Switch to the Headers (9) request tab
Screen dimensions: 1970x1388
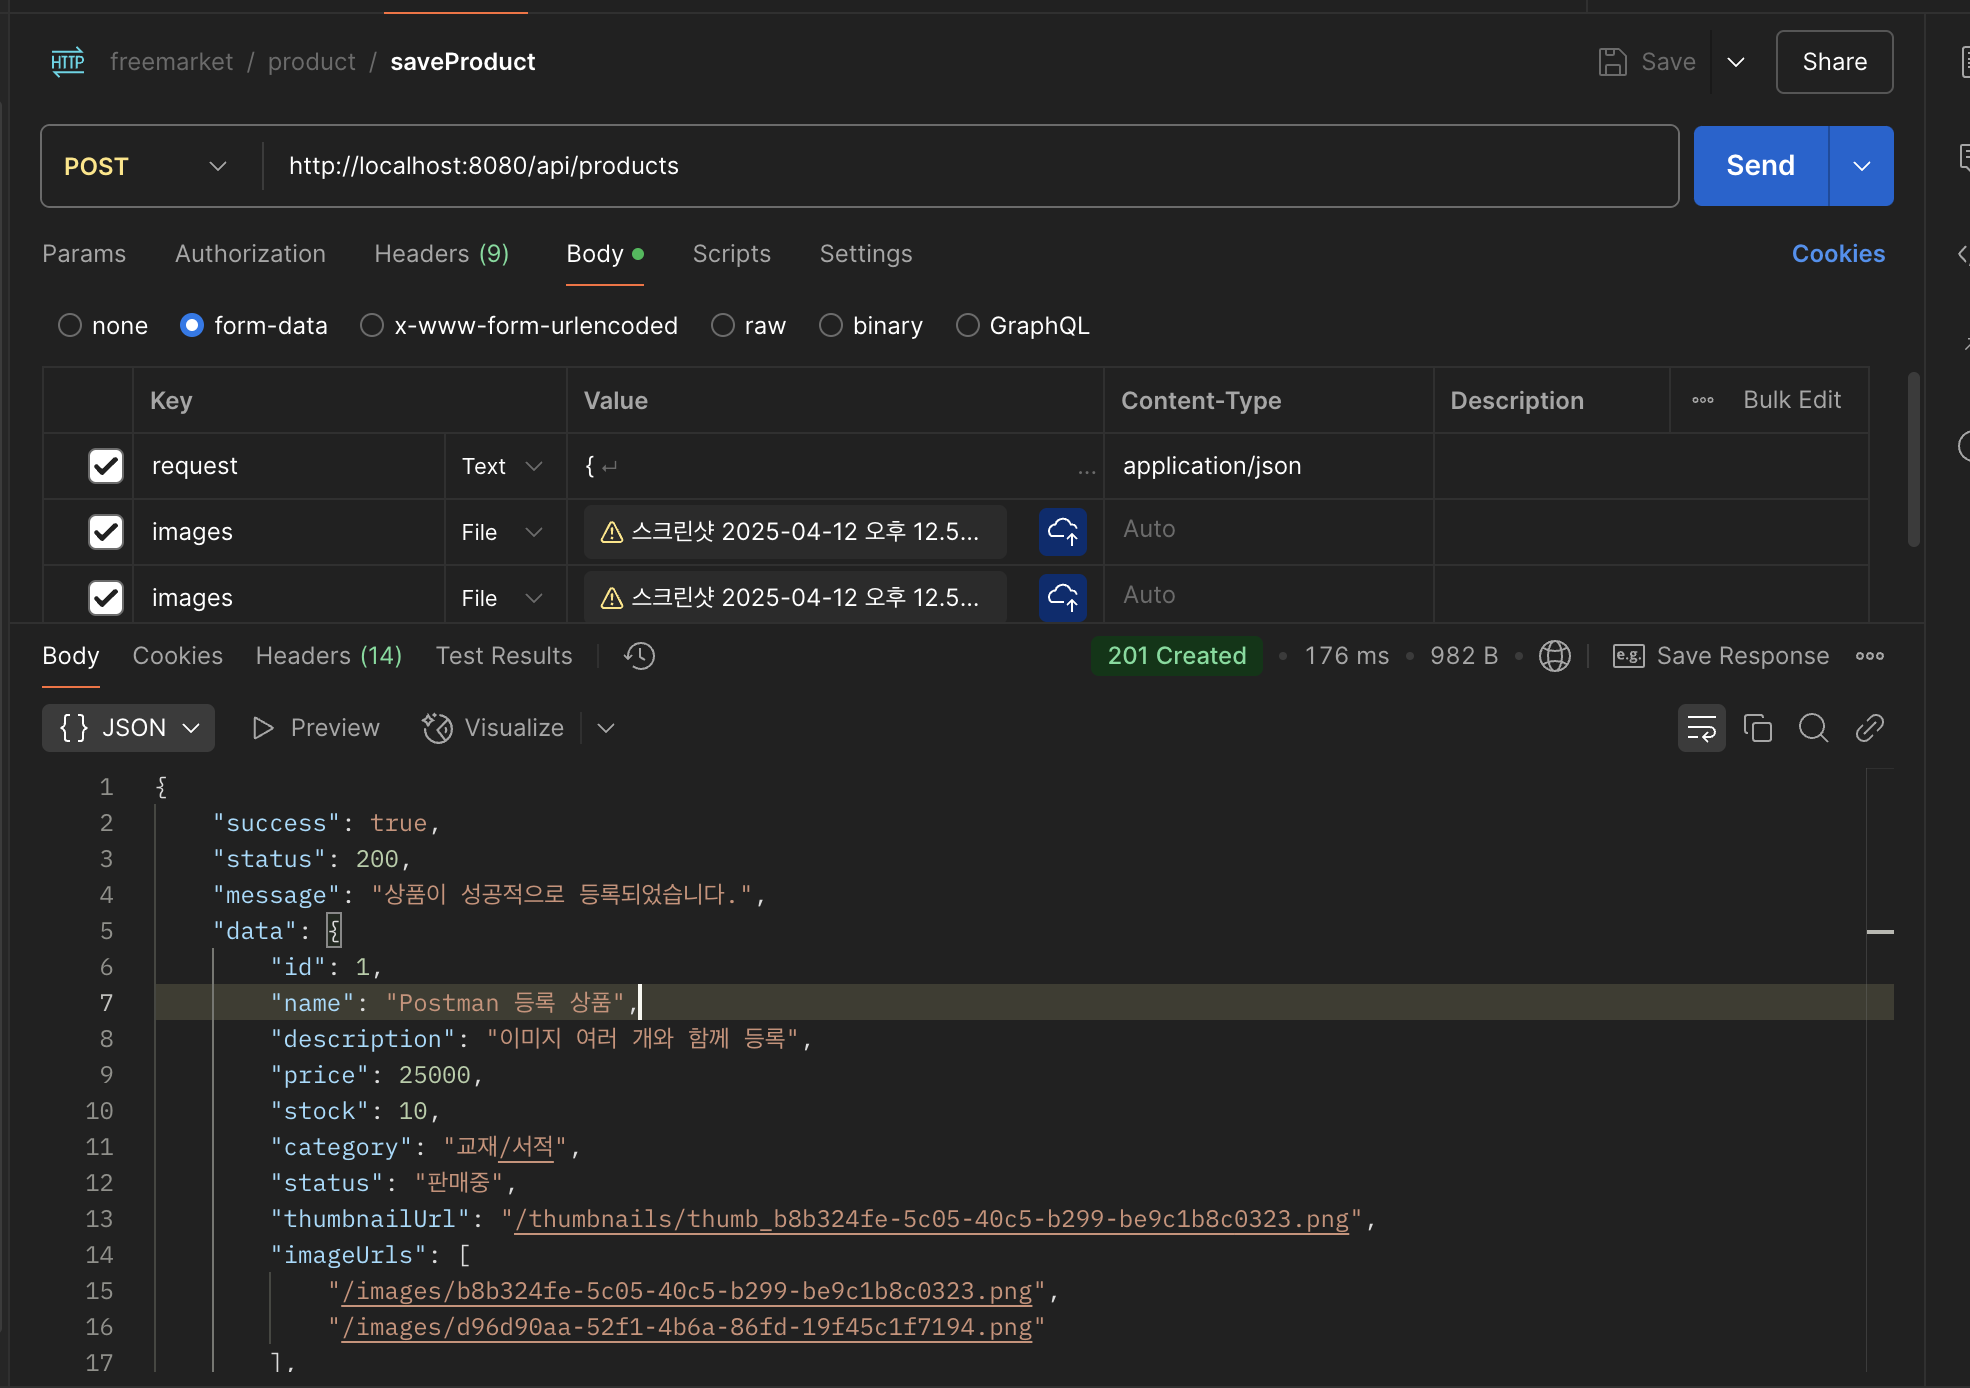(x=441, y=254)
